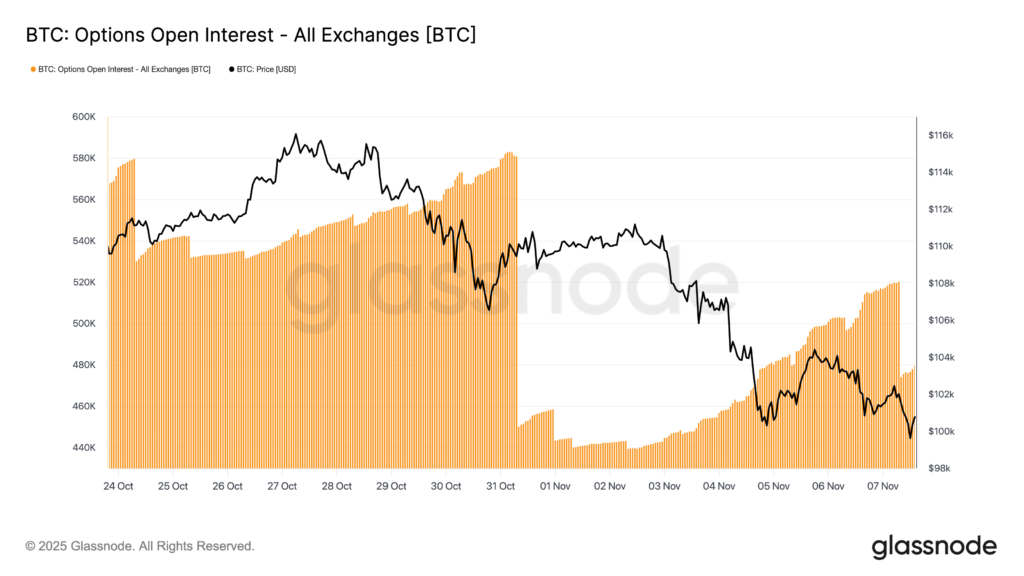Click the glassnode logo at bottom right
Image resolution: width=1024 pixels, height=576 pixels.
[x=934, y=546]
